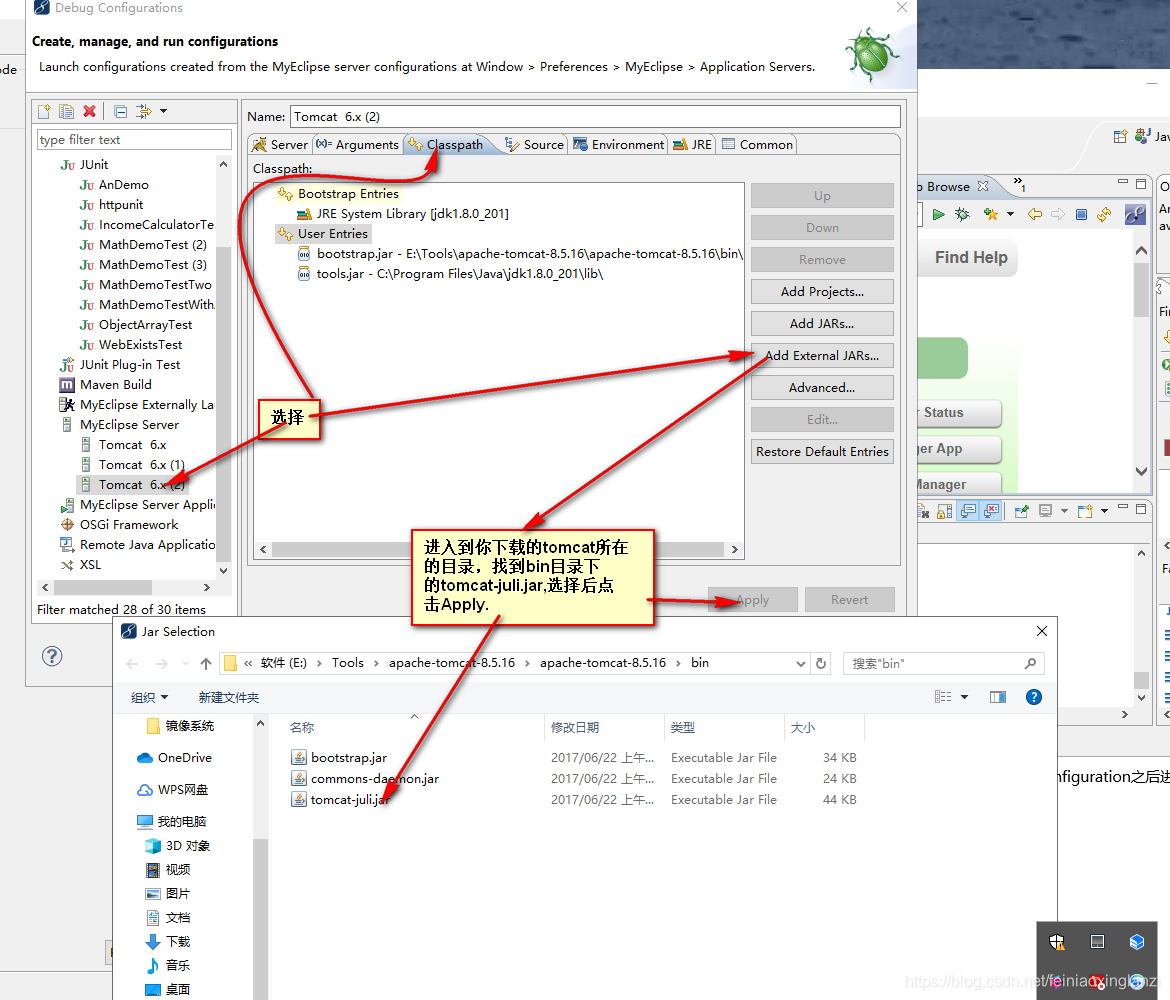Duplicate the selected launch configuration
This screenshot has width=1170, height=1000.
pos(67,111)
